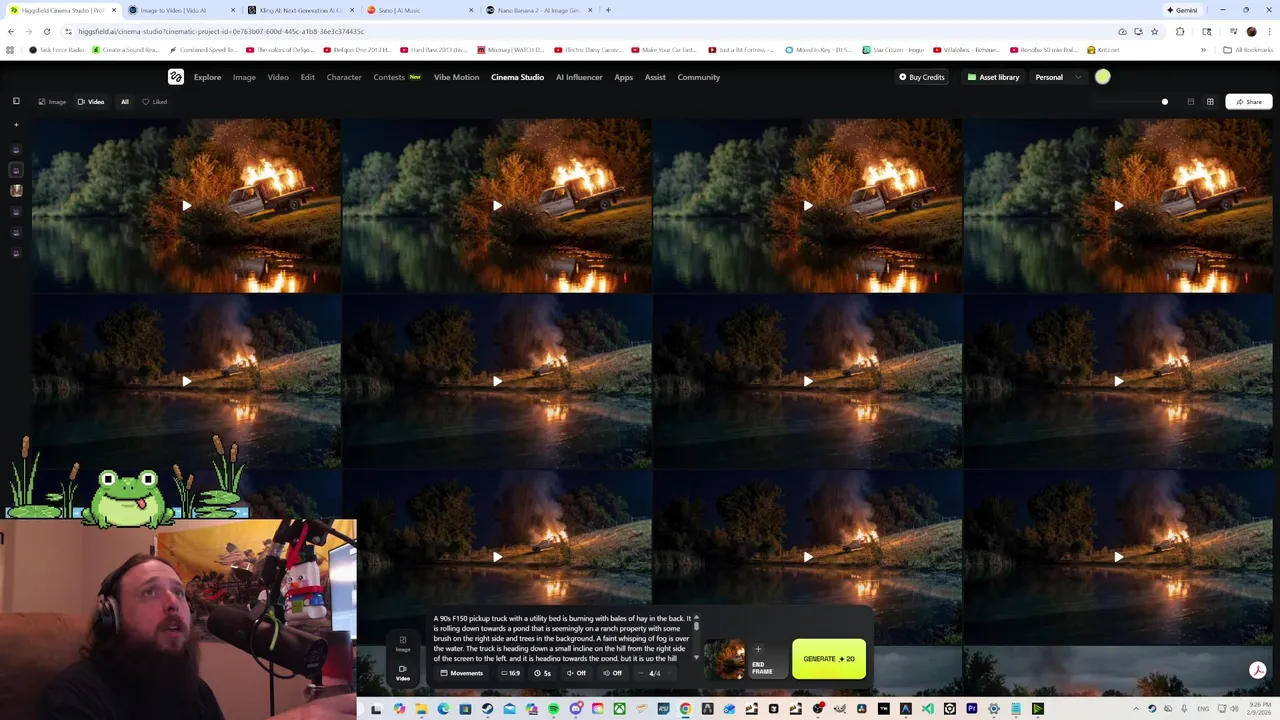Change the 16:9 aspect ratio
Viewport: 1280px width, 720px height.
pos(510,673)
